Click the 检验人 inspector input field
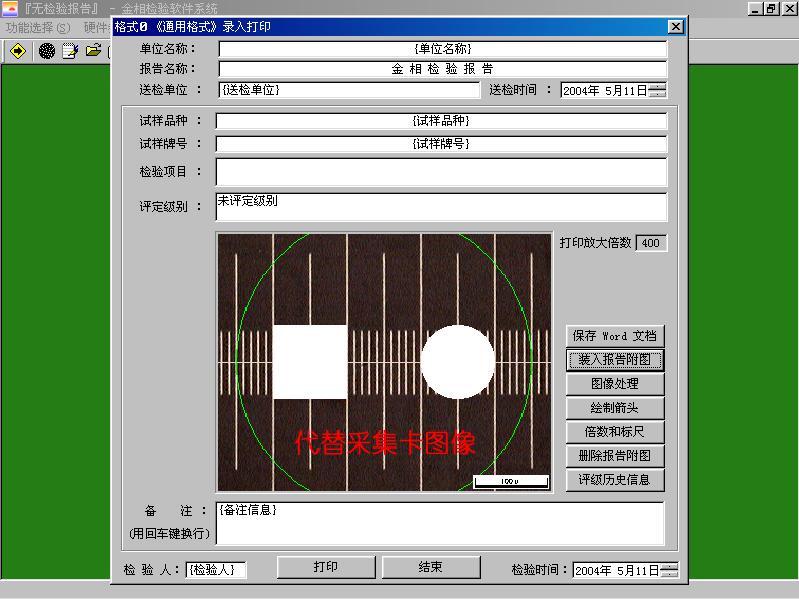 coord(215,569)
